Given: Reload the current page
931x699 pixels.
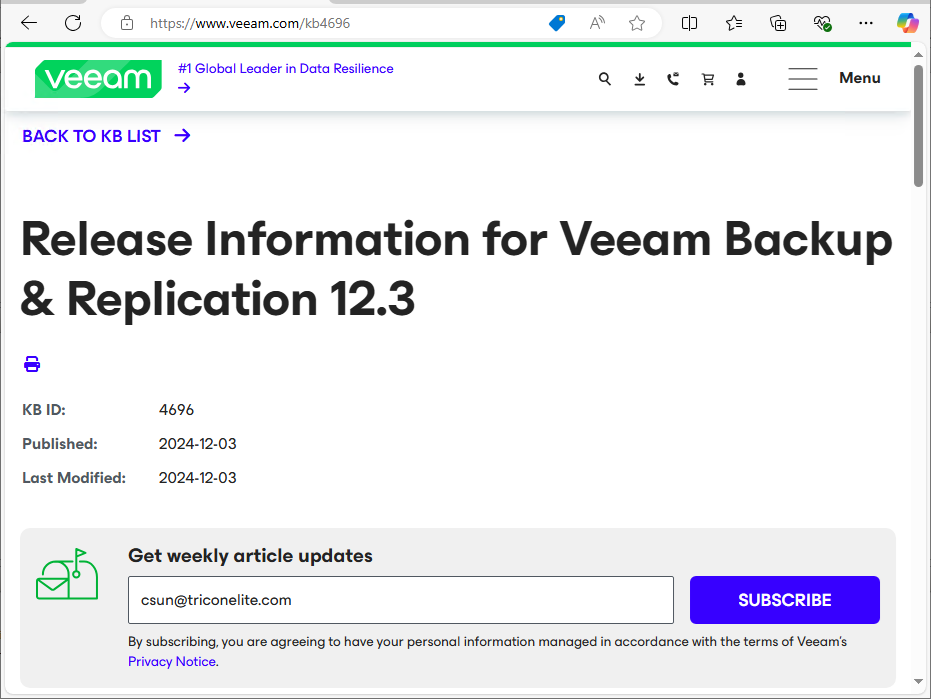Looking at the screenshot, I should coord(73,23).
